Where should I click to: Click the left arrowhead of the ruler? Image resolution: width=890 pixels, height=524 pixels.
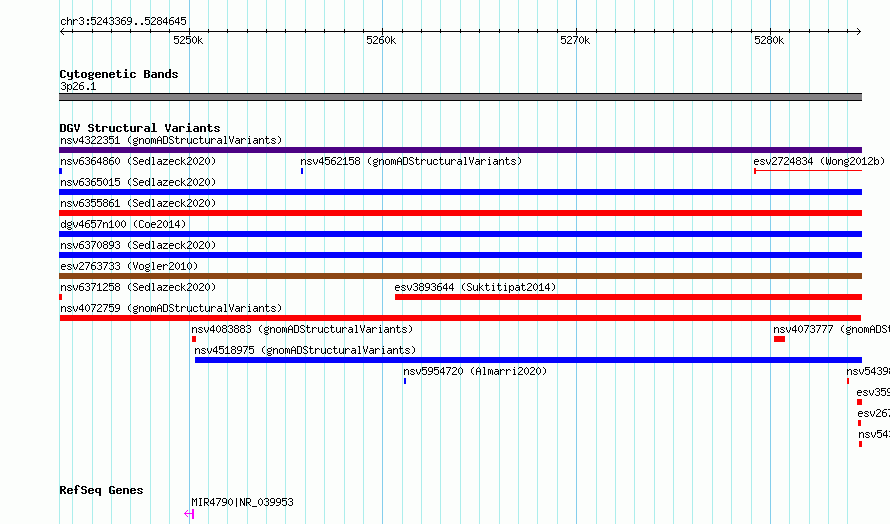click(x=62, y=31)
